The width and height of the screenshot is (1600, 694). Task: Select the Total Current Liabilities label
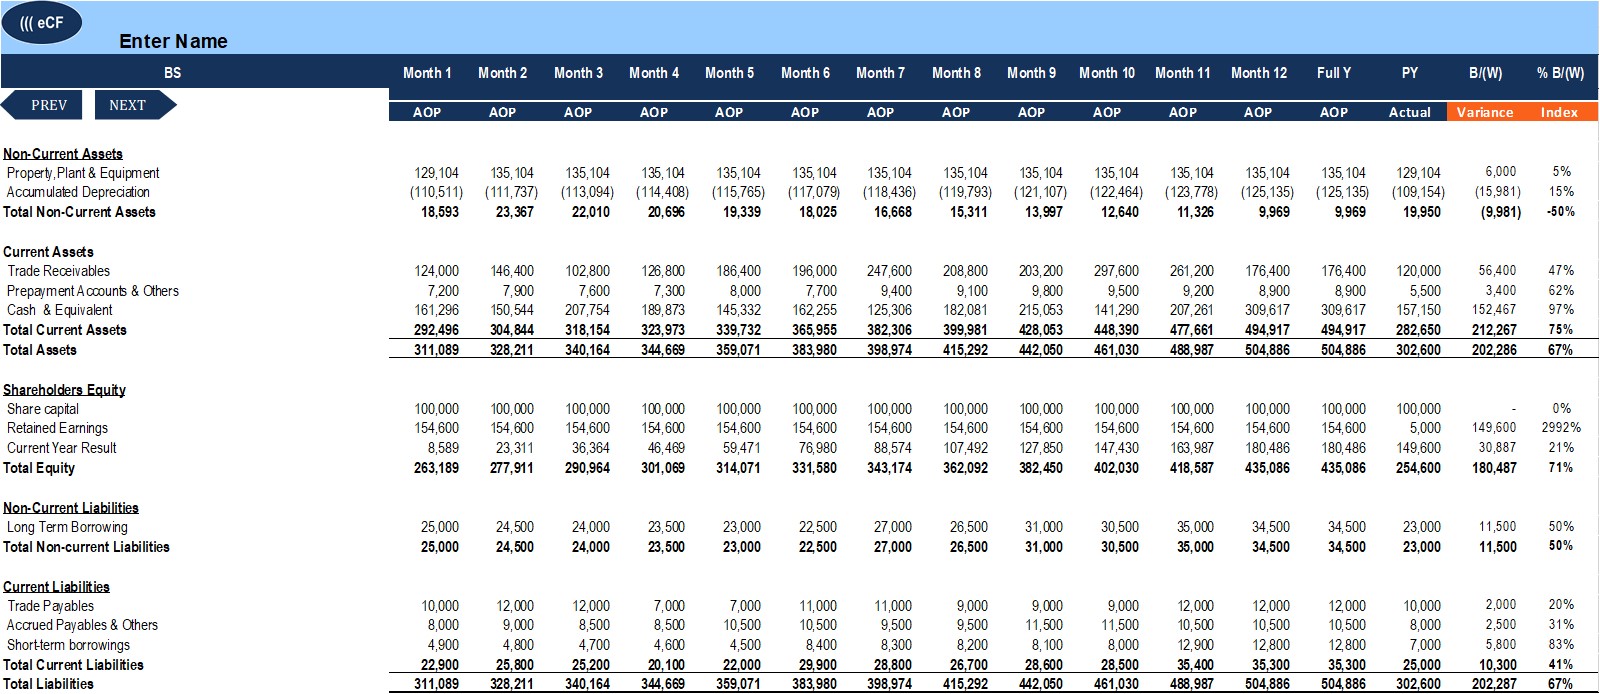(x=73, y=665)
